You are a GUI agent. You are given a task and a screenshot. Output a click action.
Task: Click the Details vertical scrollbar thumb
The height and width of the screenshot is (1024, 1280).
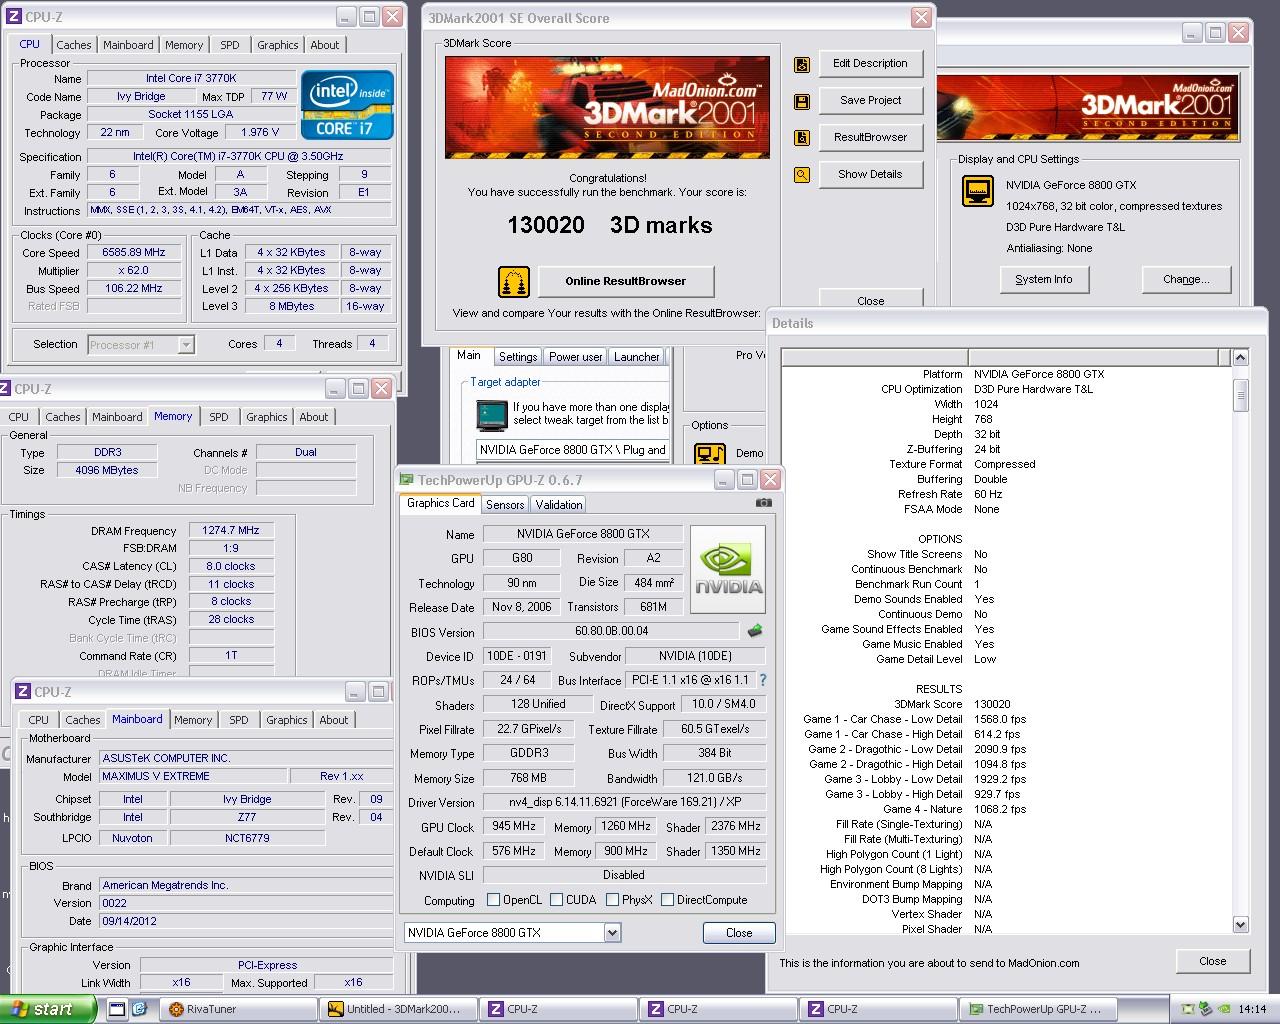pyautogui.click(x=1240, y=396)
